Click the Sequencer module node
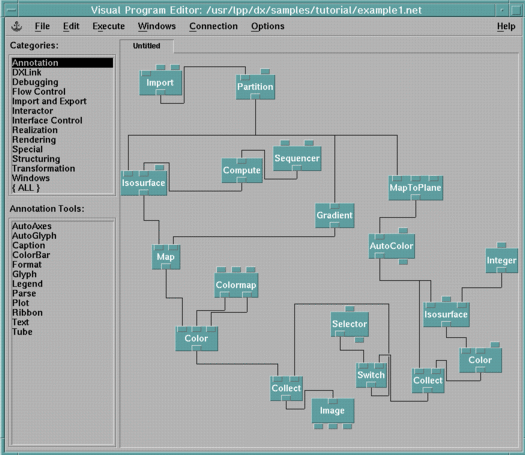 point(297,158)
